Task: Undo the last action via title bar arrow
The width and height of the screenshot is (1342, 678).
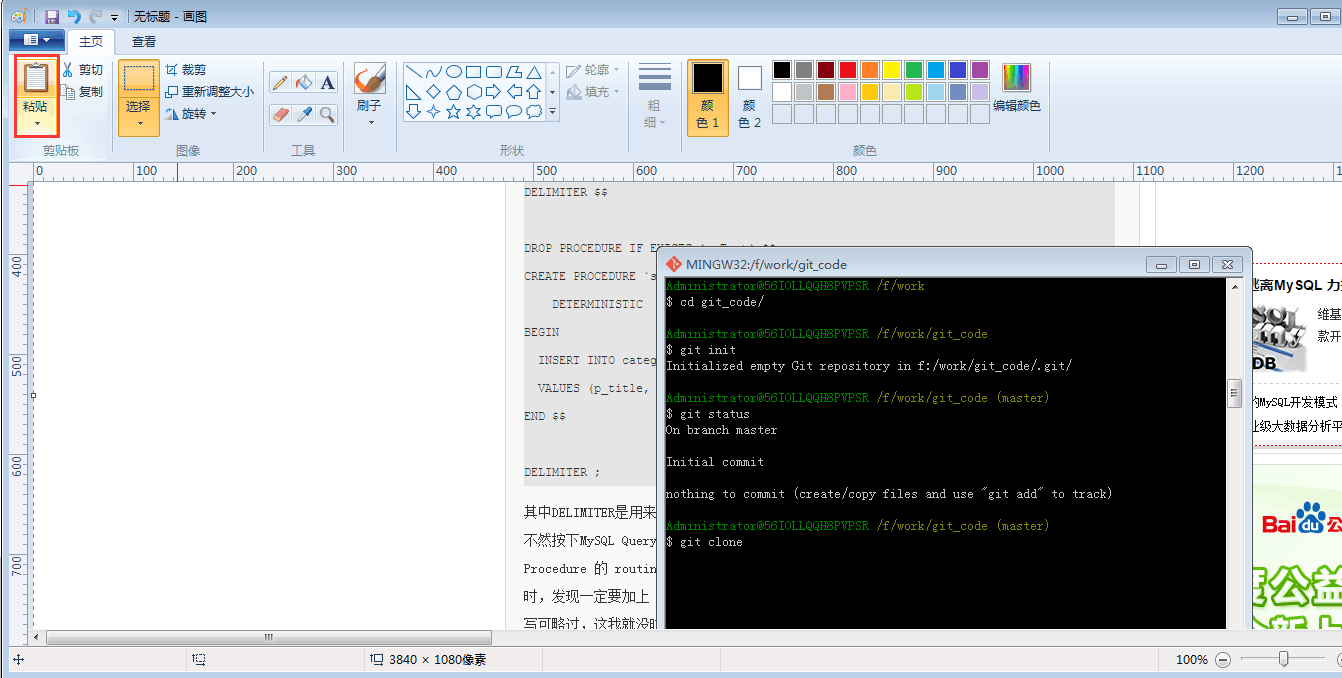Action: 74,16
